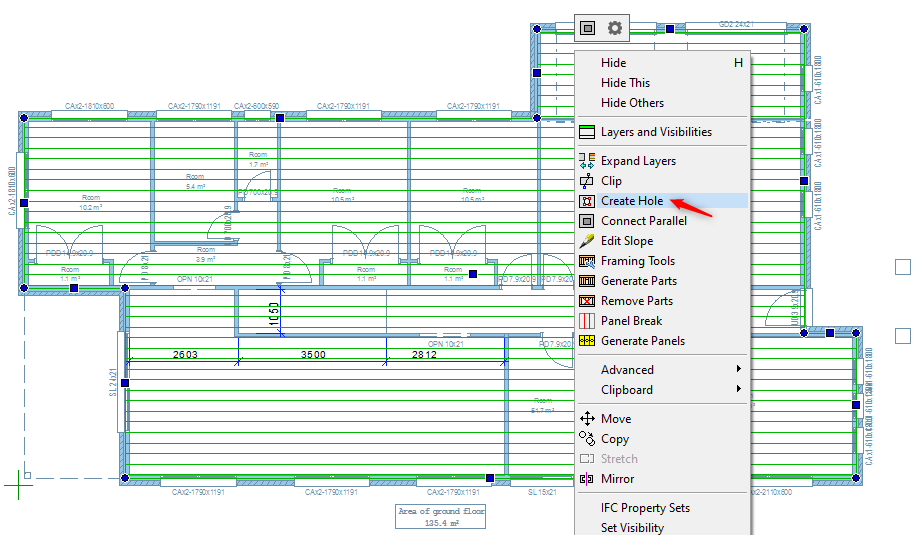Run Generate Parts
Viewport: 918px width, 535px height.
pos(638,281)
